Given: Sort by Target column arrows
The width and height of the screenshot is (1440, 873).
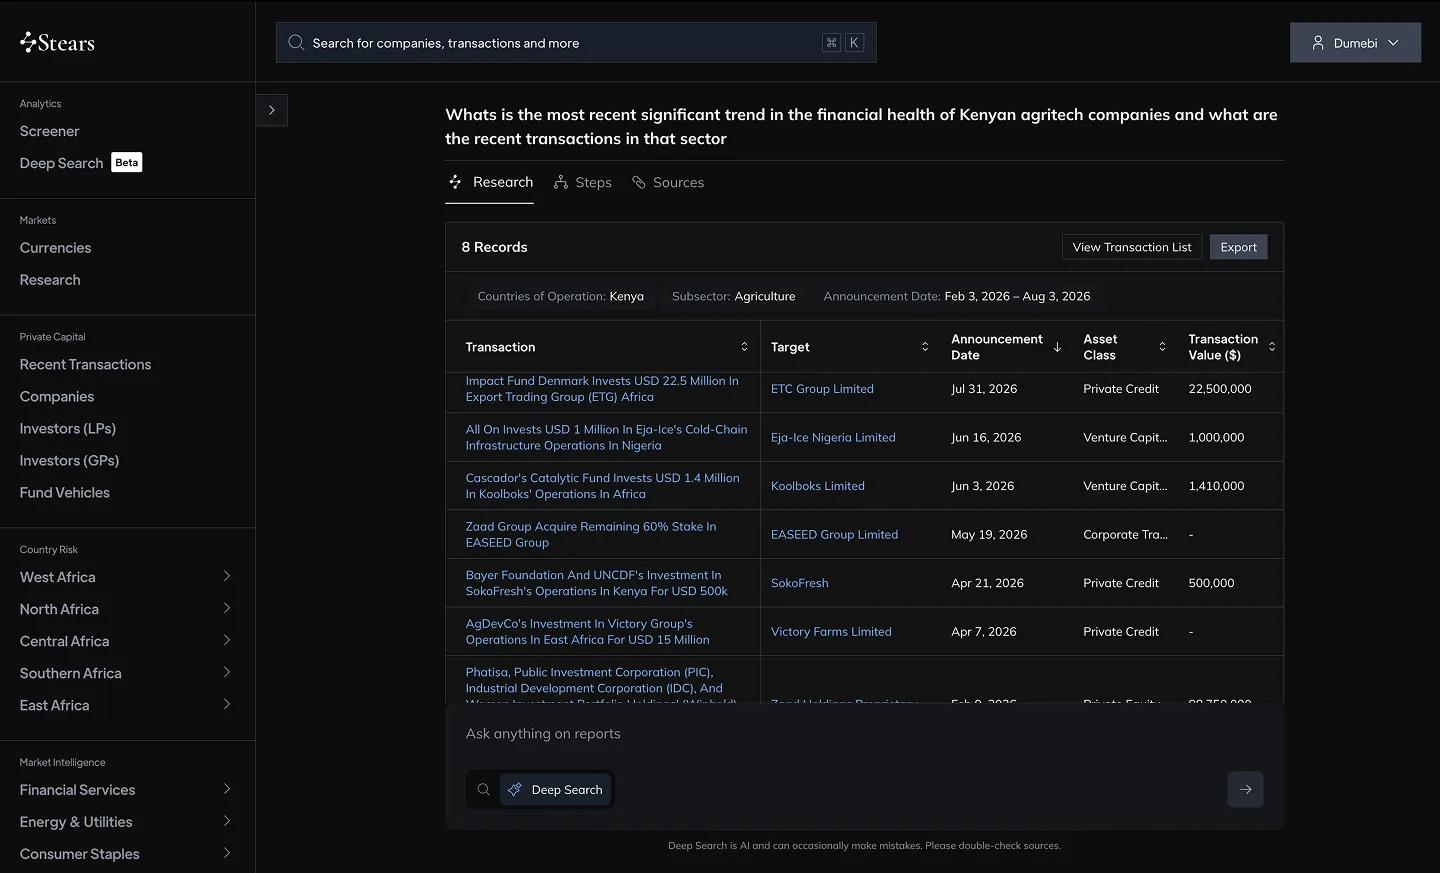Looking at the screenshot, I should (925, 347).
